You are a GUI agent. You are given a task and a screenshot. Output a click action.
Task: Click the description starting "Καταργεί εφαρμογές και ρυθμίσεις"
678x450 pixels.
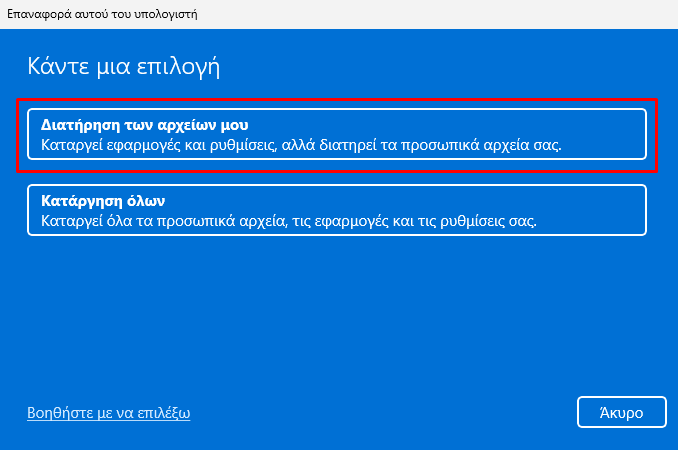point(301,145)
